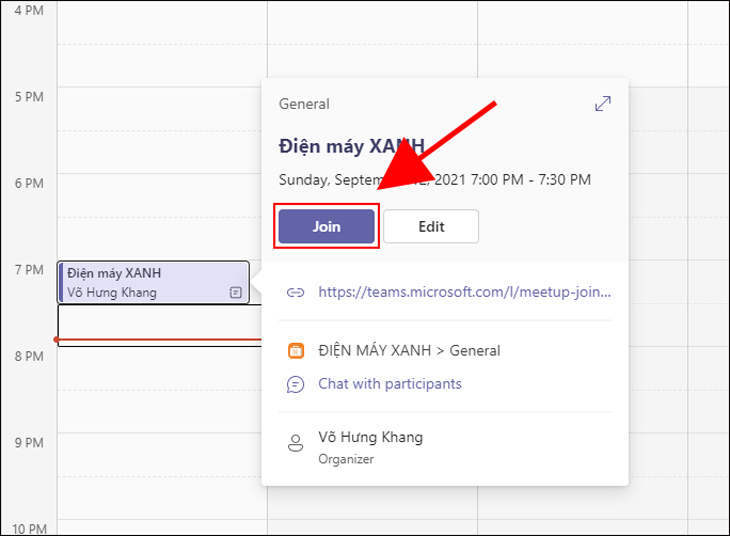Open Chat with participants
Image resolution: width=730 pixels, height=536 pixels.
(390, 384)
